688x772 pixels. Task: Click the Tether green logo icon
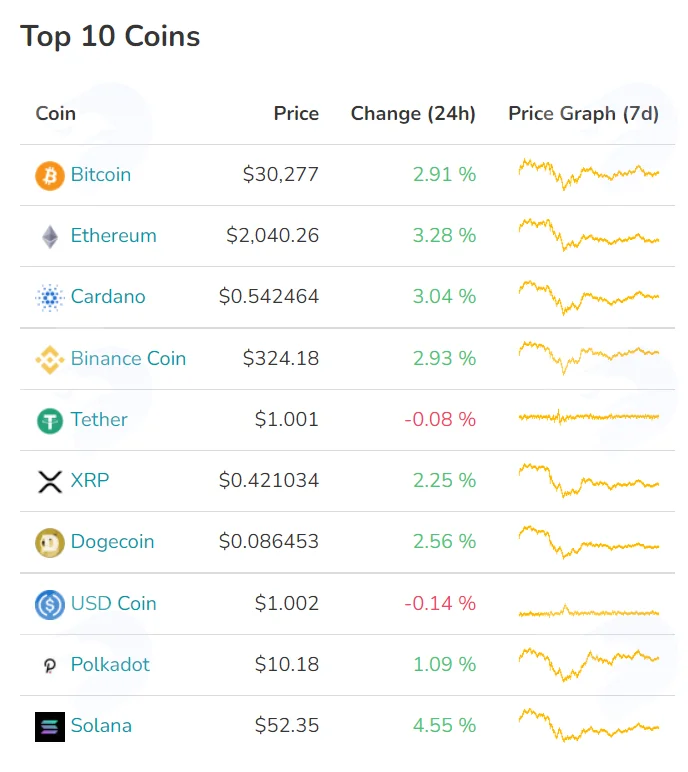point(50,421)
